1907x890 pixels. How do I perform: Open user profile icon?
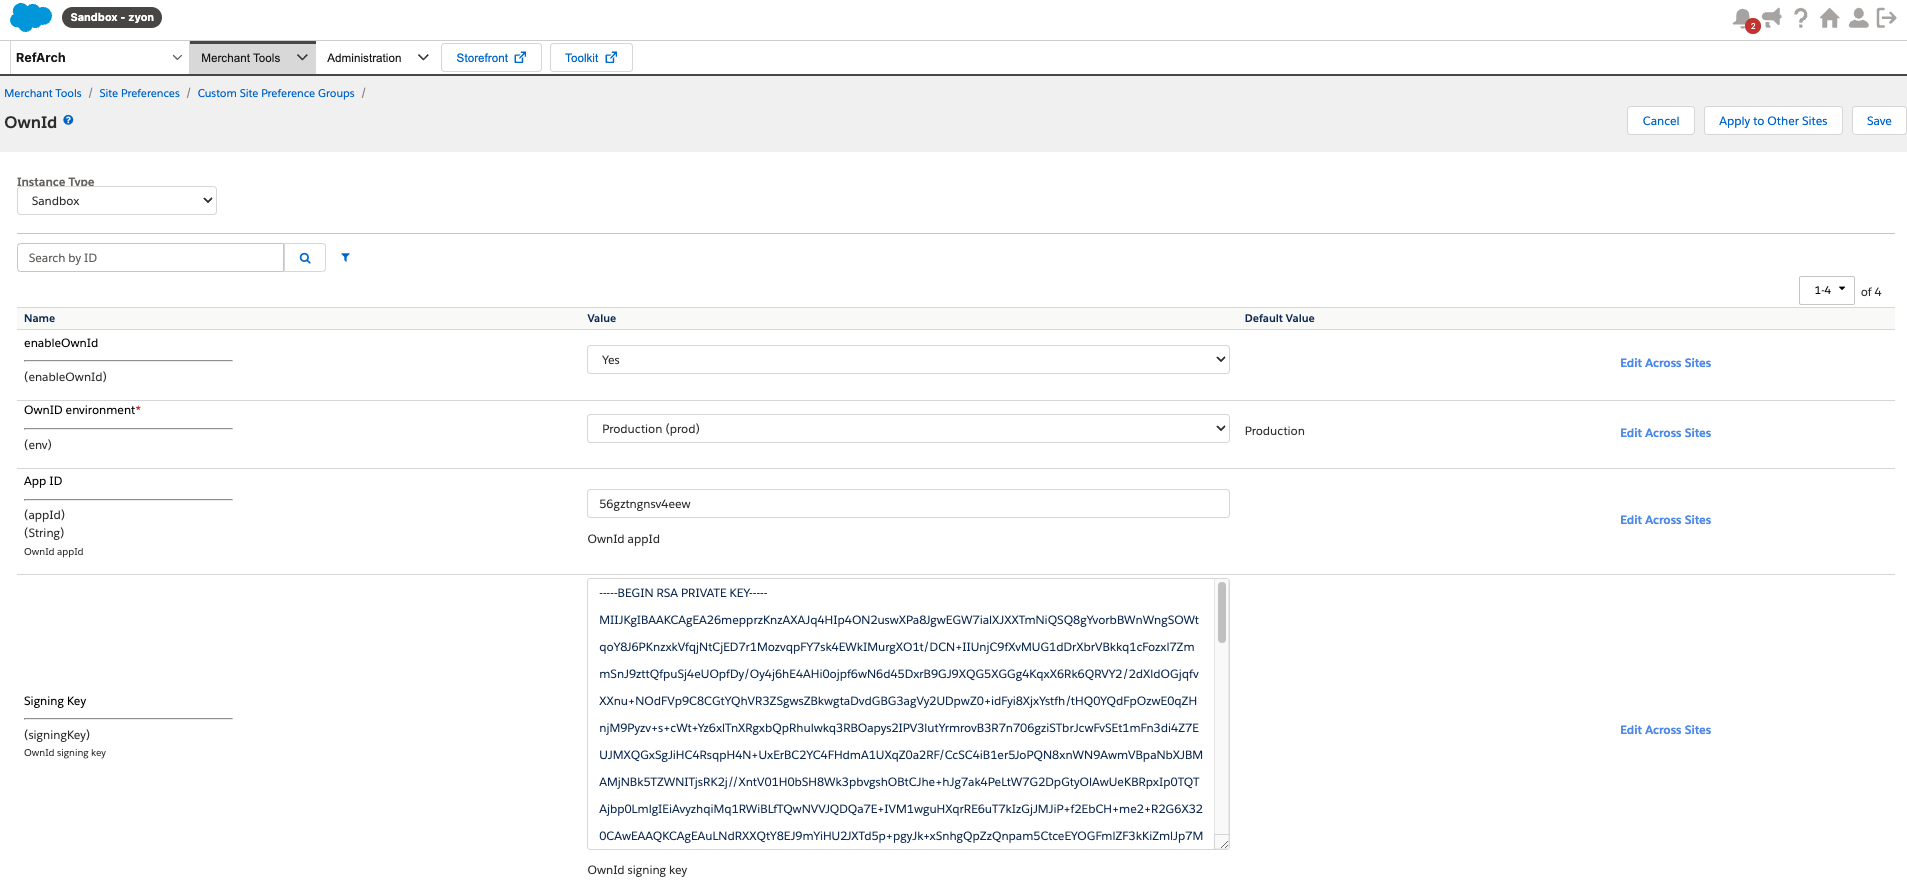tap(1858, 18)
